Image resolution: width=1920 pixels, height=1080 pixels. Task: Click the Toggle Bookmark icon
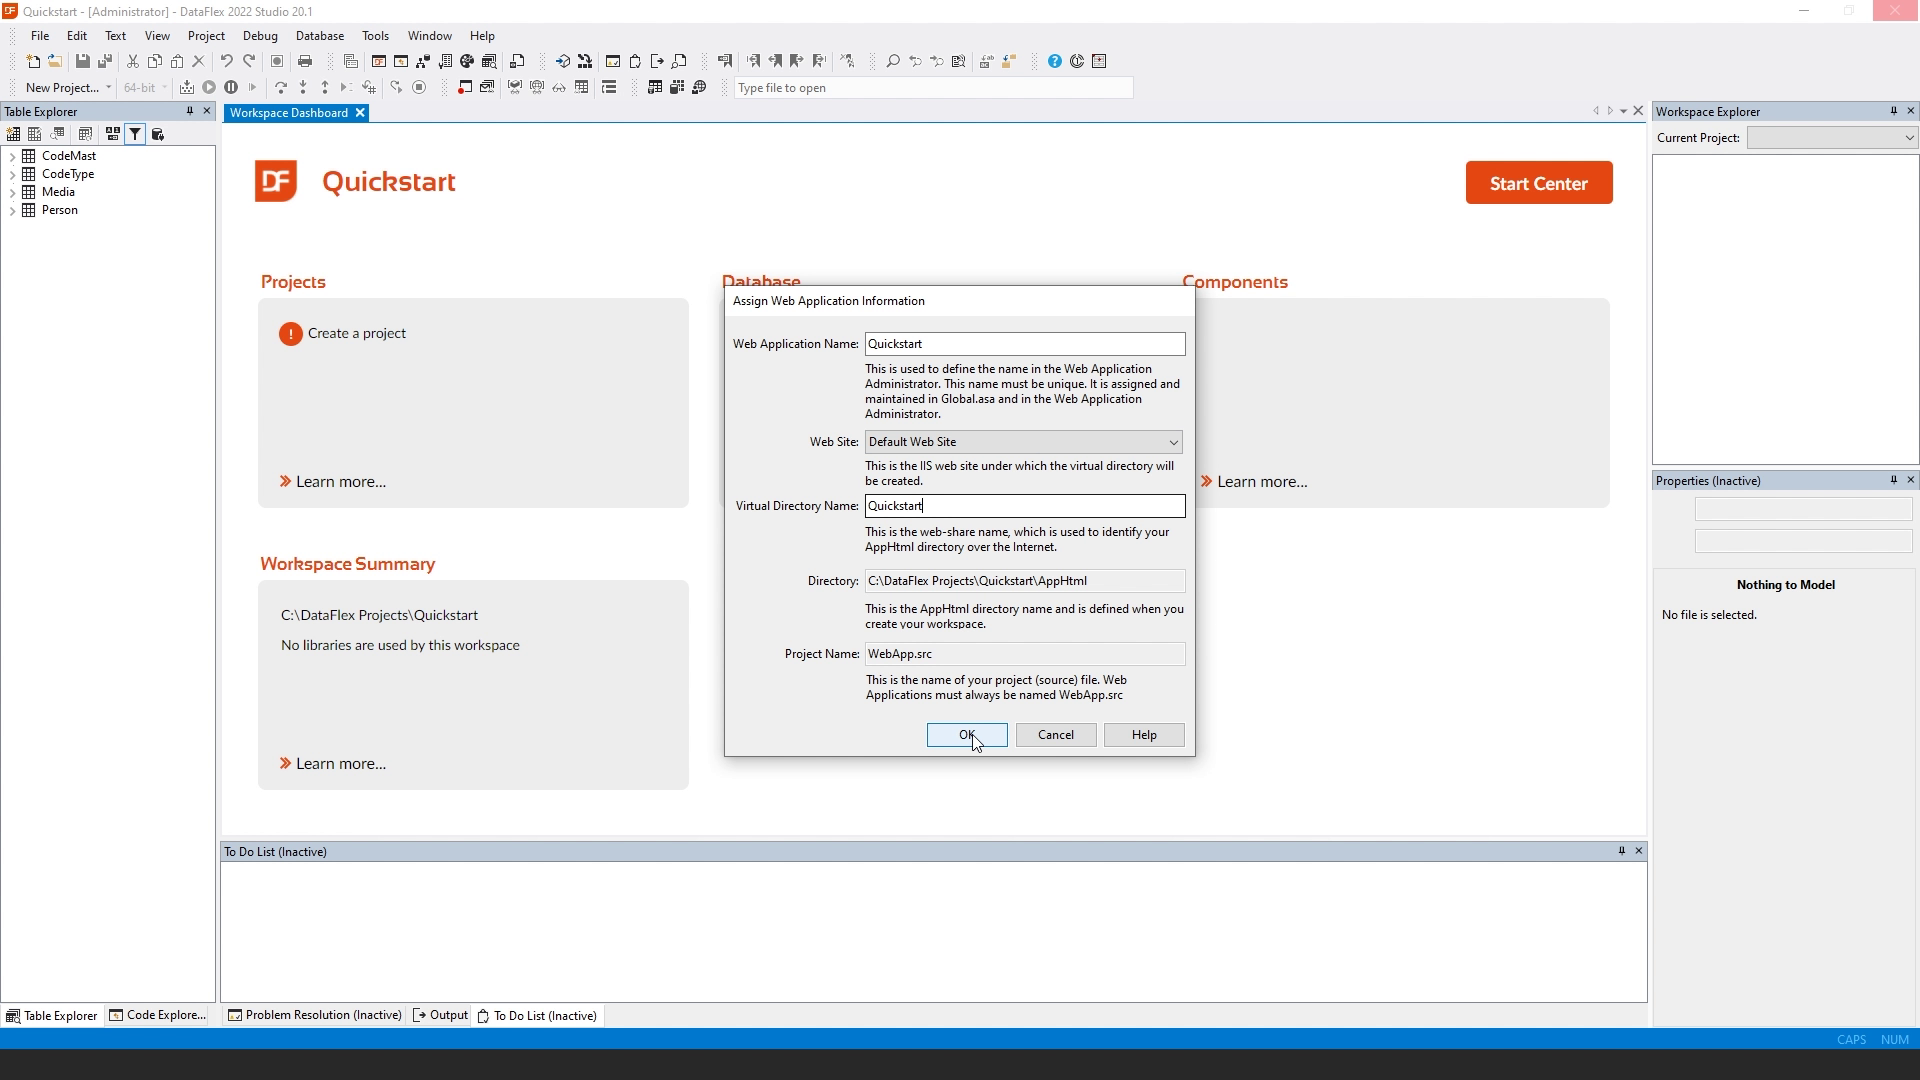point(725,61)
